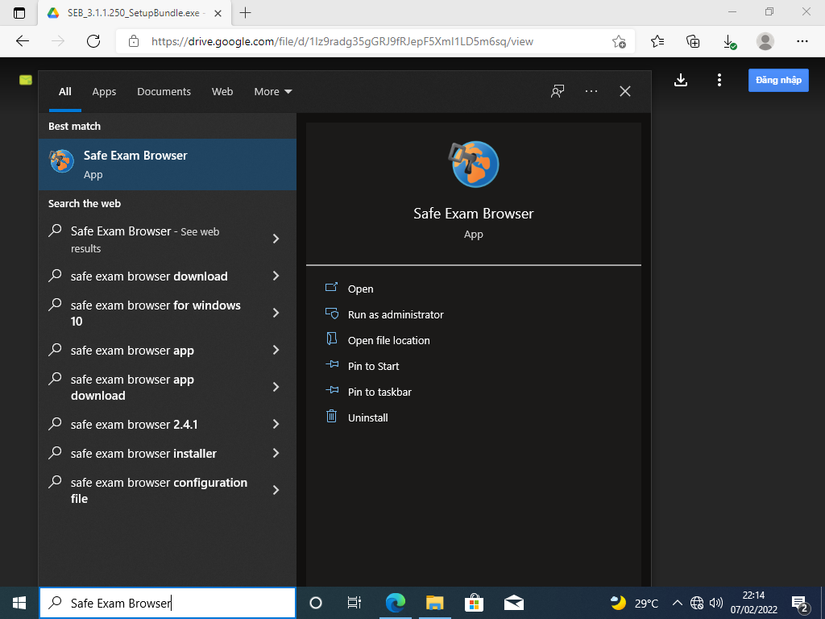825x619 pixels.
Task: Open Edge Settings and more menu
Action: pos(802,41)
